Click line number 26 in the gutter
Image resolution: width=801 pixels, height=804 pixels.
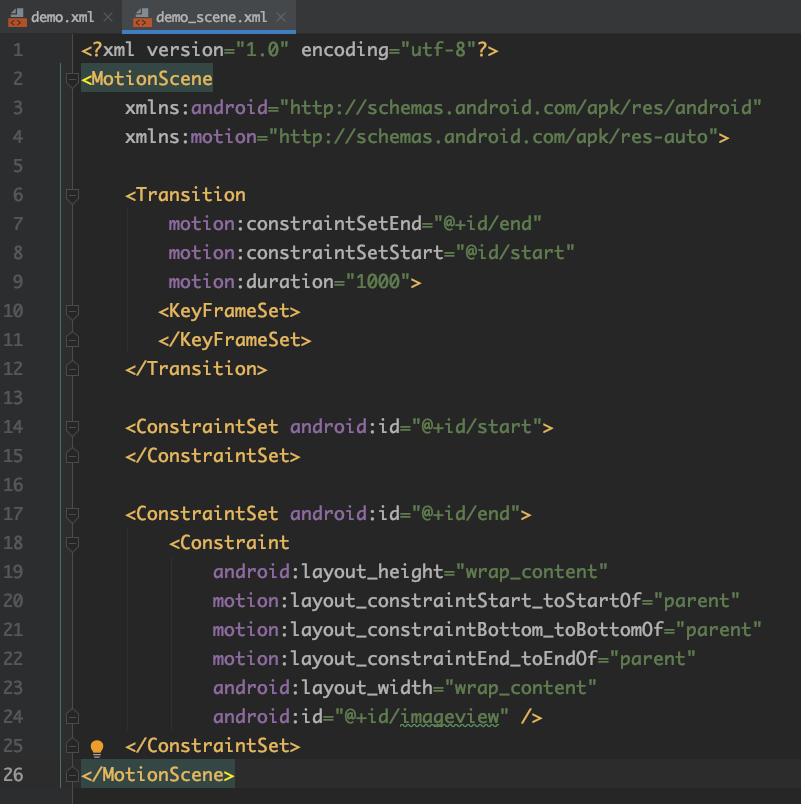(13, 774)
